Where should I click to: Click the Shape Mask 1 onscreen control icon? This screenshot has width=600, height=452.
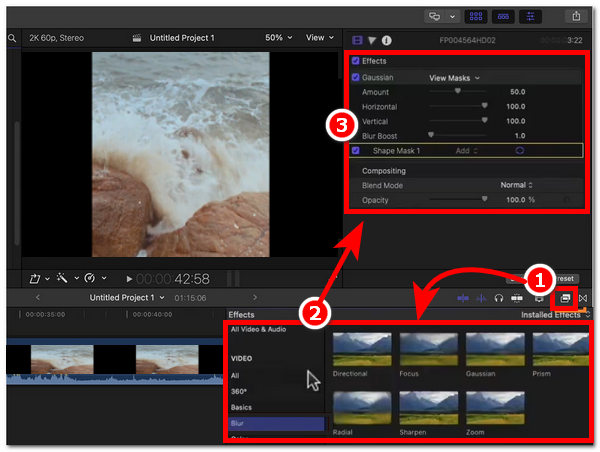pyautogui.click(x=519, y=150)
